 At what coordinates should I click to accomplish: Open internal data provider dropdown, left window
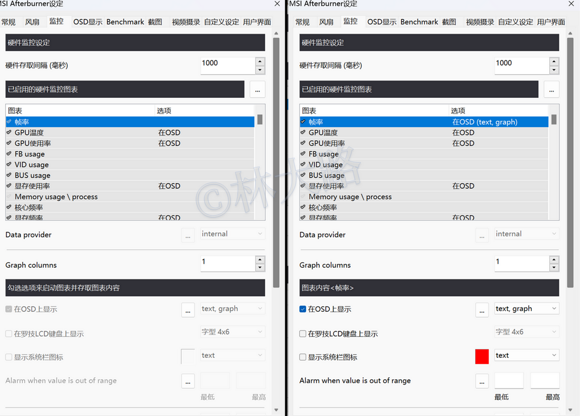click(232, 234)
